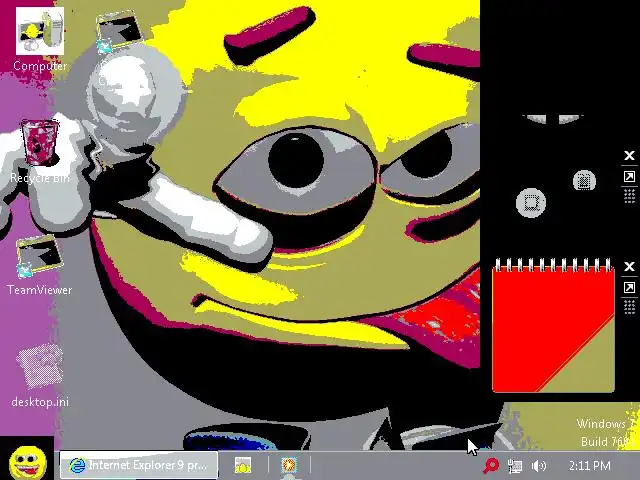This screenshot has height=480, width=640.
Task: Click the CPU meter gadget larger-size arrow
Action: pos(629,176)
